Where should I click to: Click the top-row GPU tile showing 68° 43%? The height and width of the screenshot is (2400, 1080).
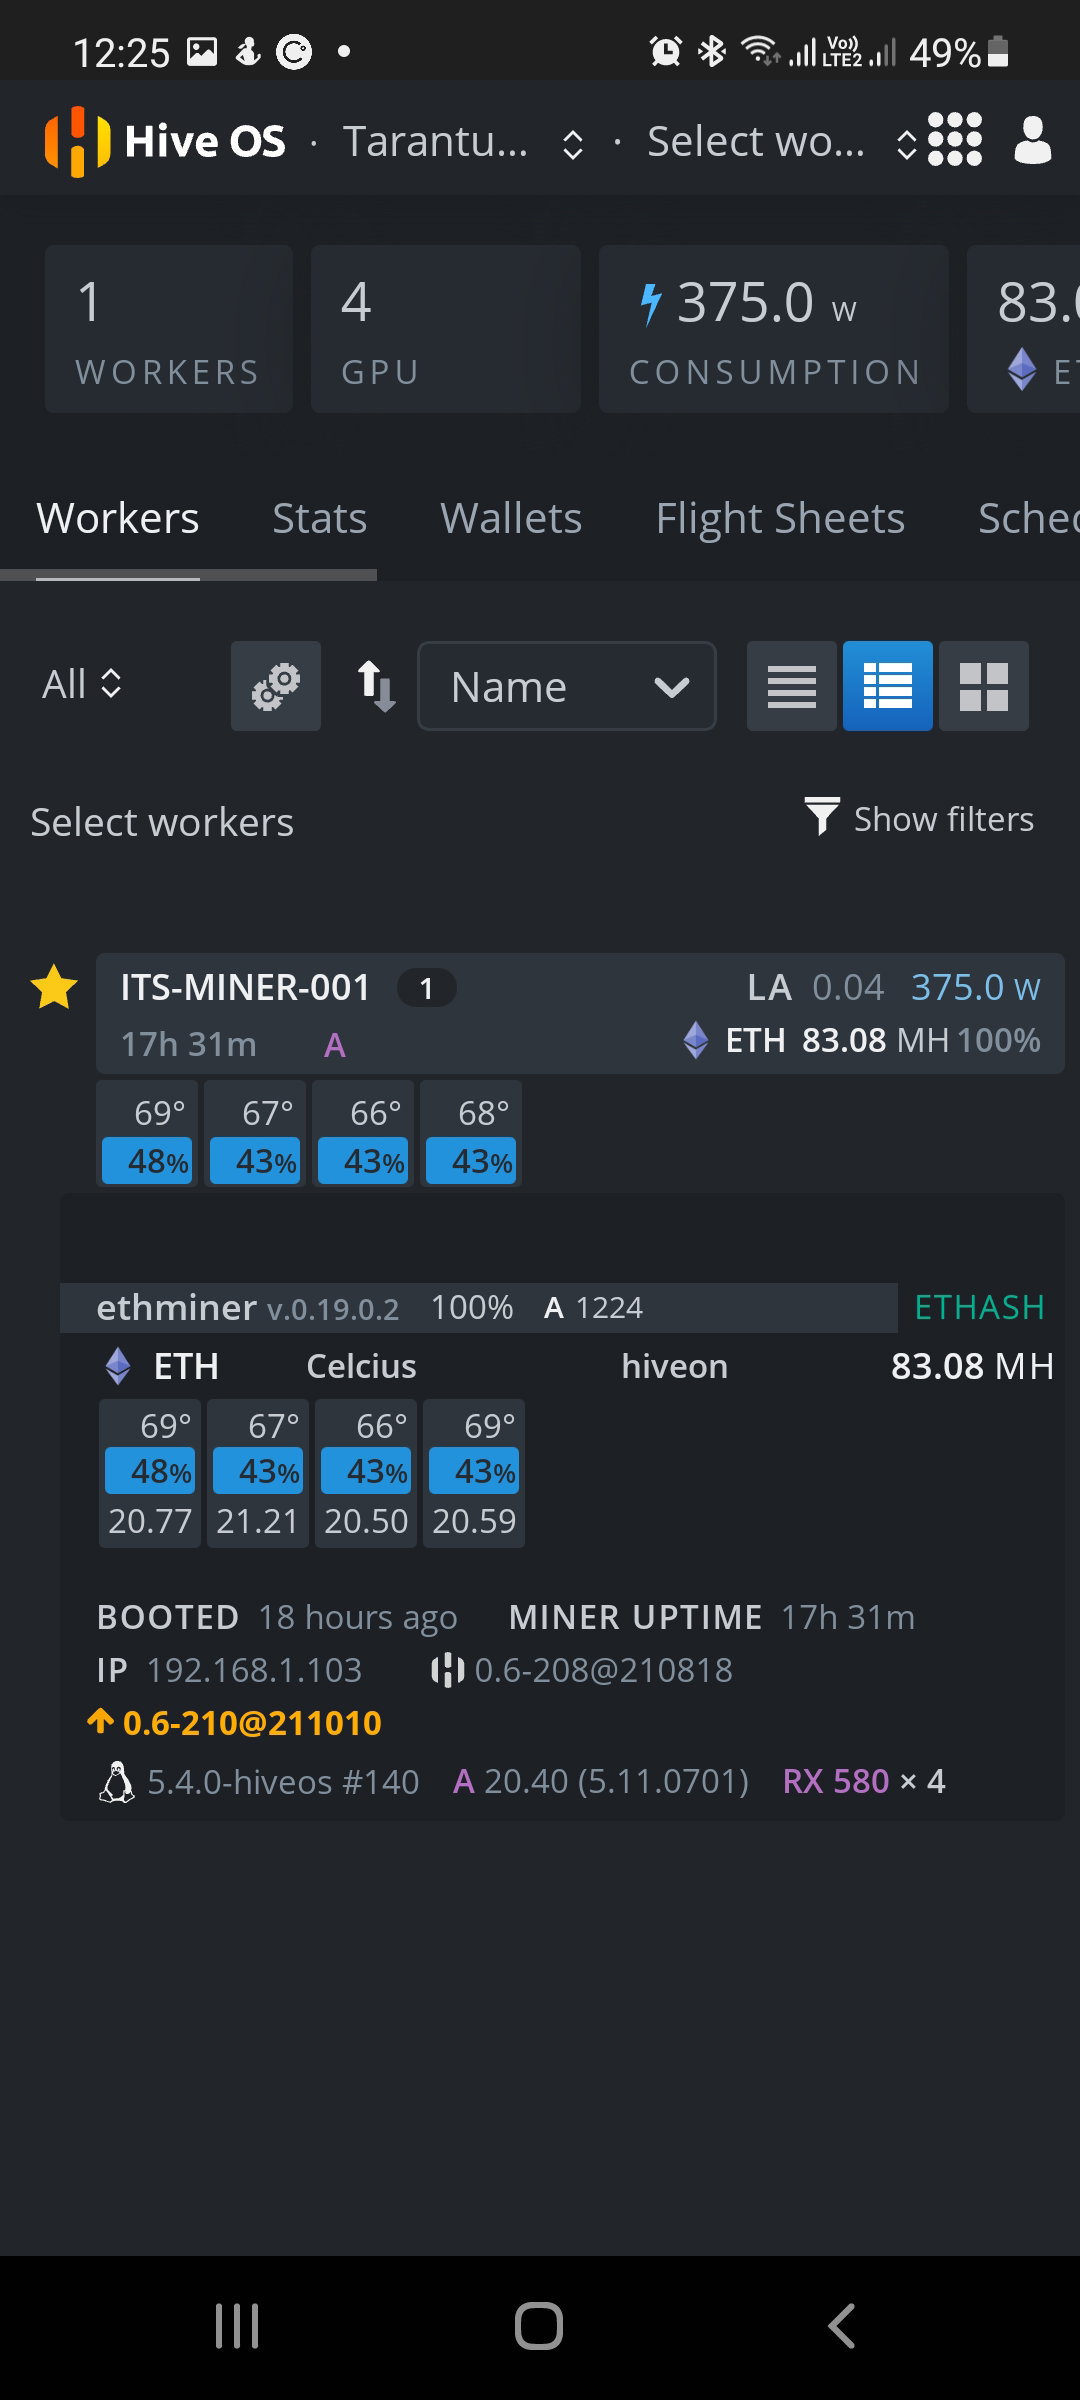click(471, 1134)
